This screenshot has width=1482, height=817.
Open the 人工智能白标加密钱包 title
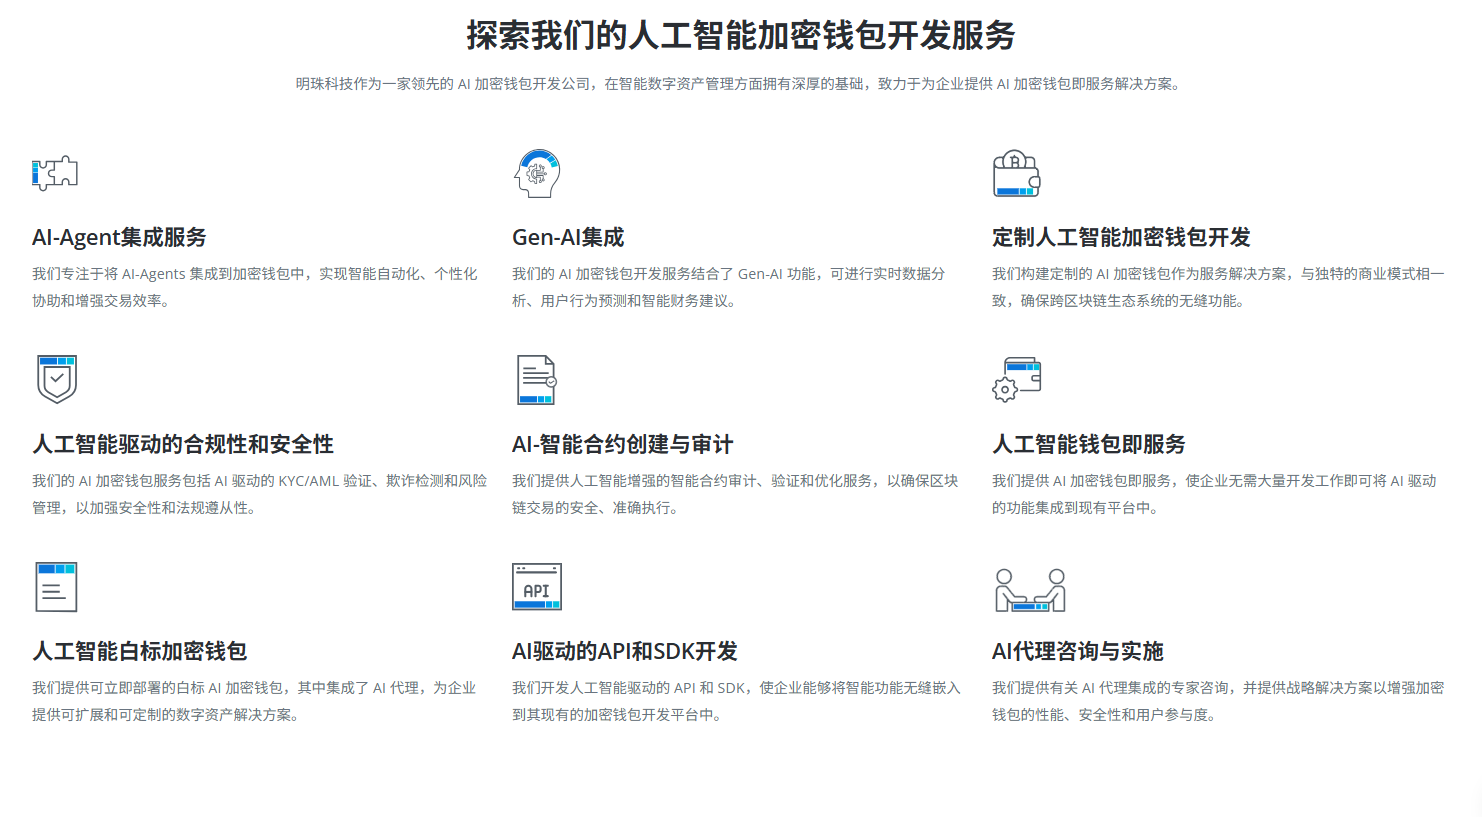(x=140, y=652)
